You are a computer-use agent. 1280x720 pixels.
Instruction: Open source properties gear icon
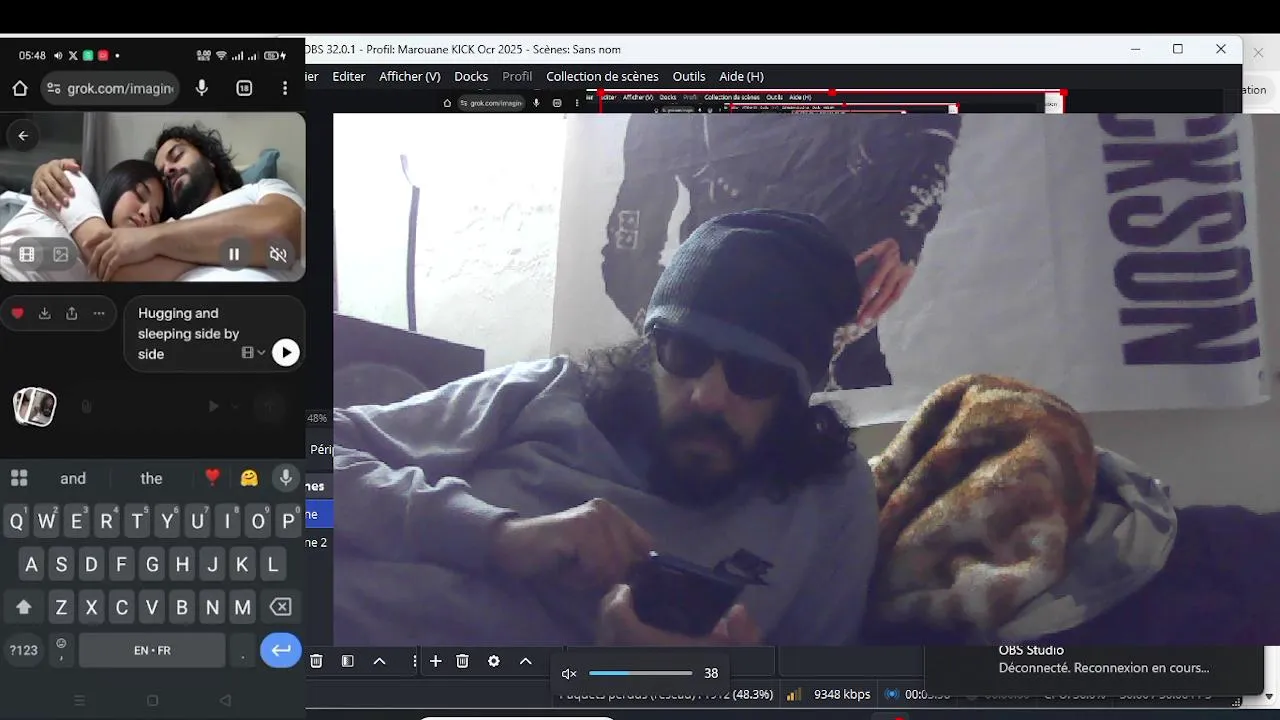coord(493,661)
